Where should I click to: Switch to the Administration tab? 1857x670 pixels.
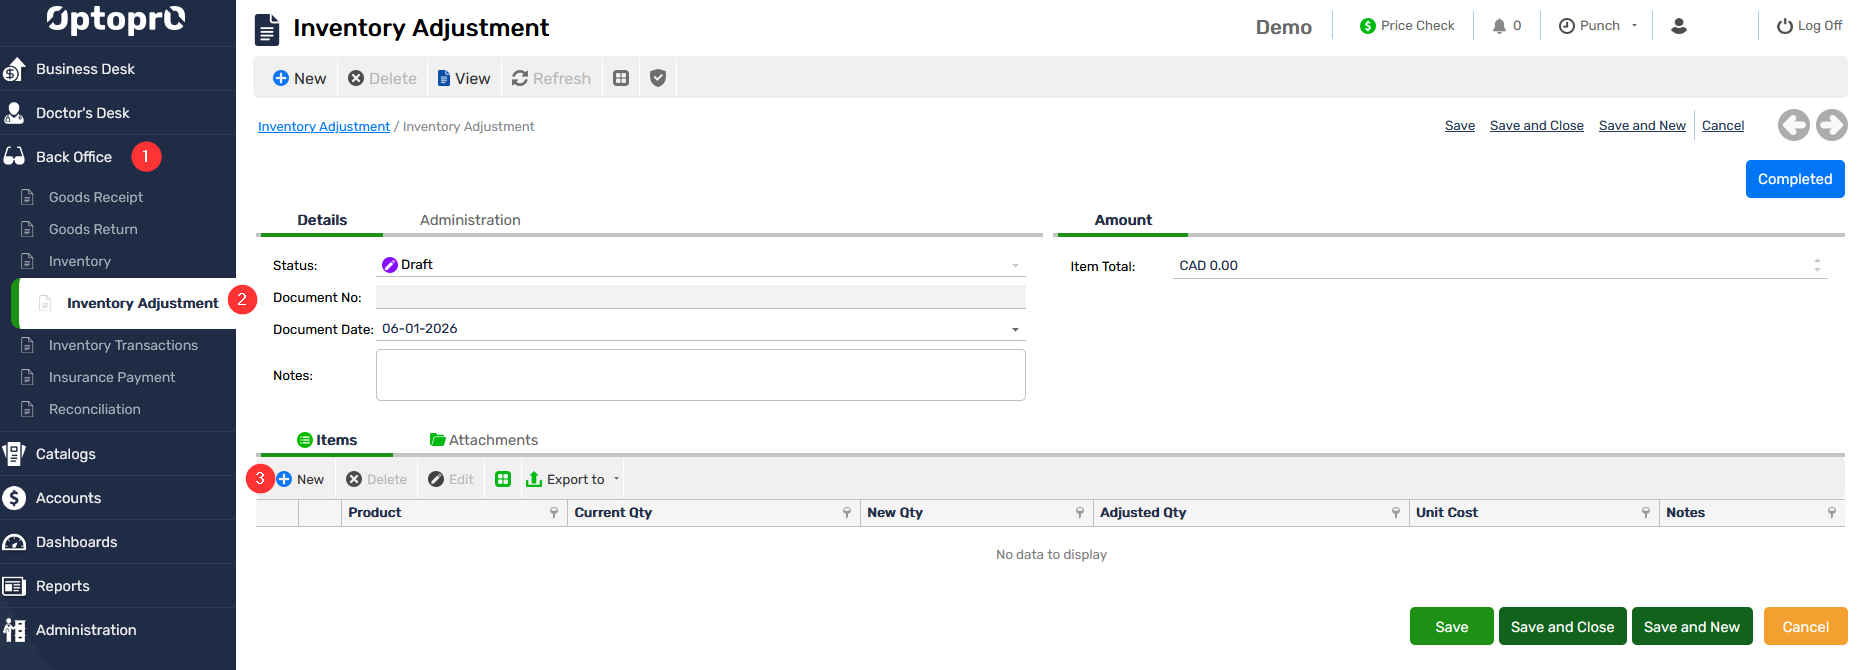tap(470, 220)
